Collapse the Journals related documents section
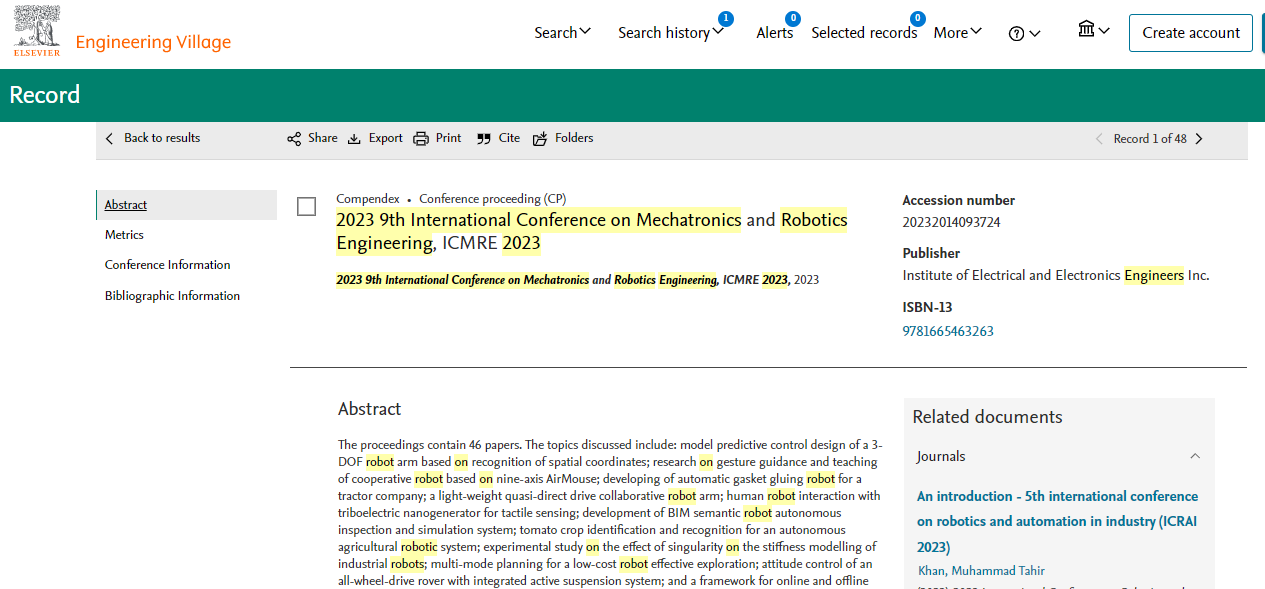1265x589 pixels. (1195, 456)
